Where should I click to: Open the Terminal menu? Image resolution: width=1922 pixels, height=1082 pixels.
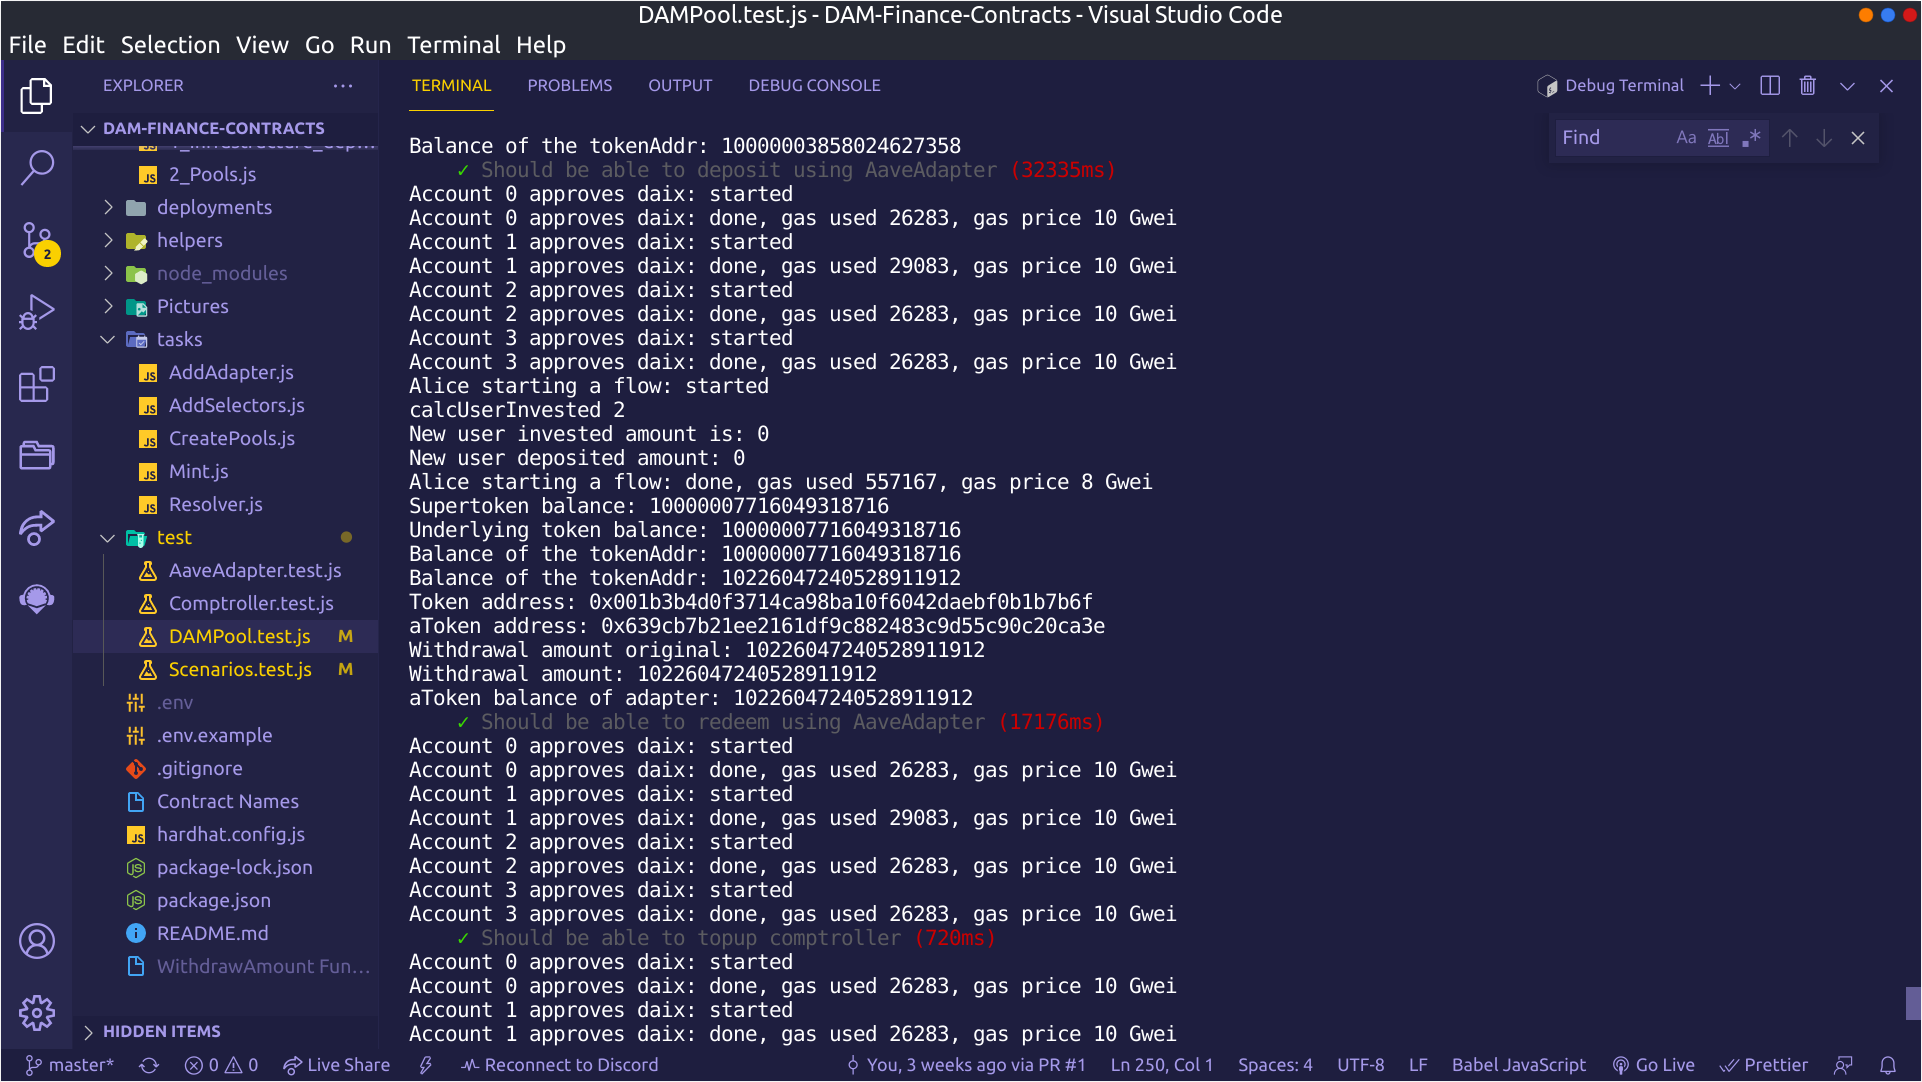[453, 45]
